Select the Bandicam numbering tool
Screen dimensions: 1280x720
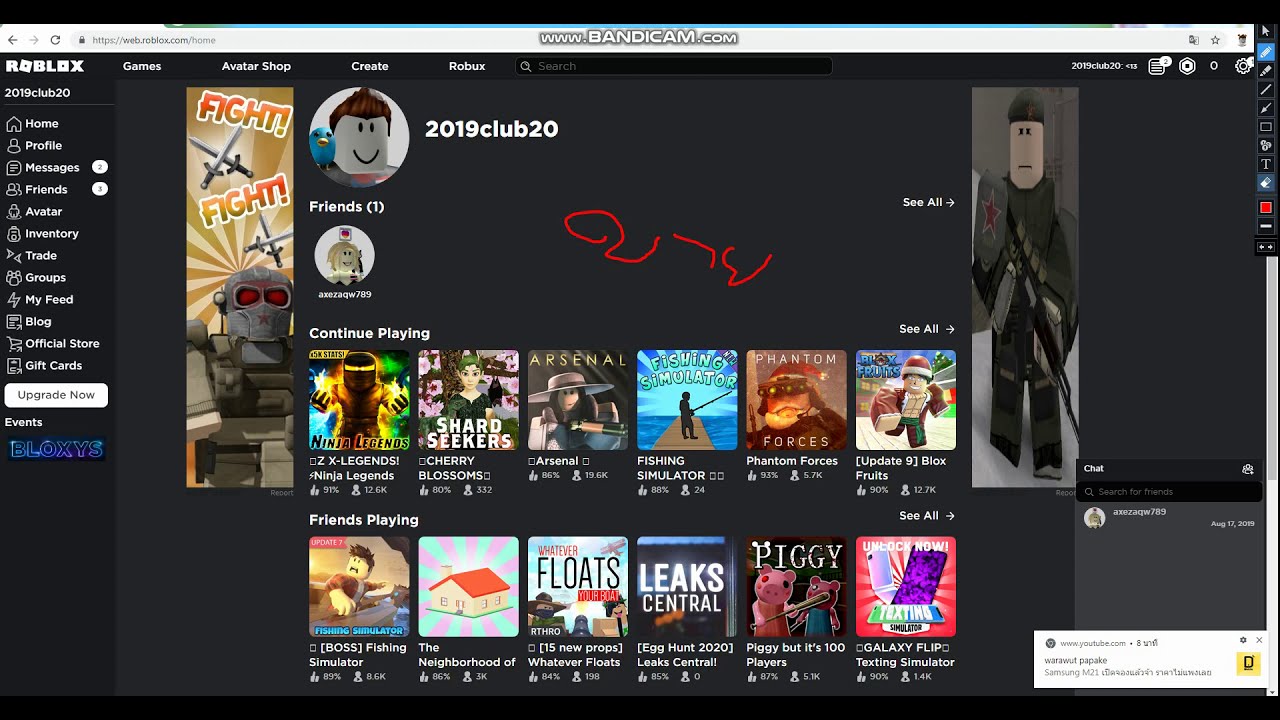[1265, 146]
